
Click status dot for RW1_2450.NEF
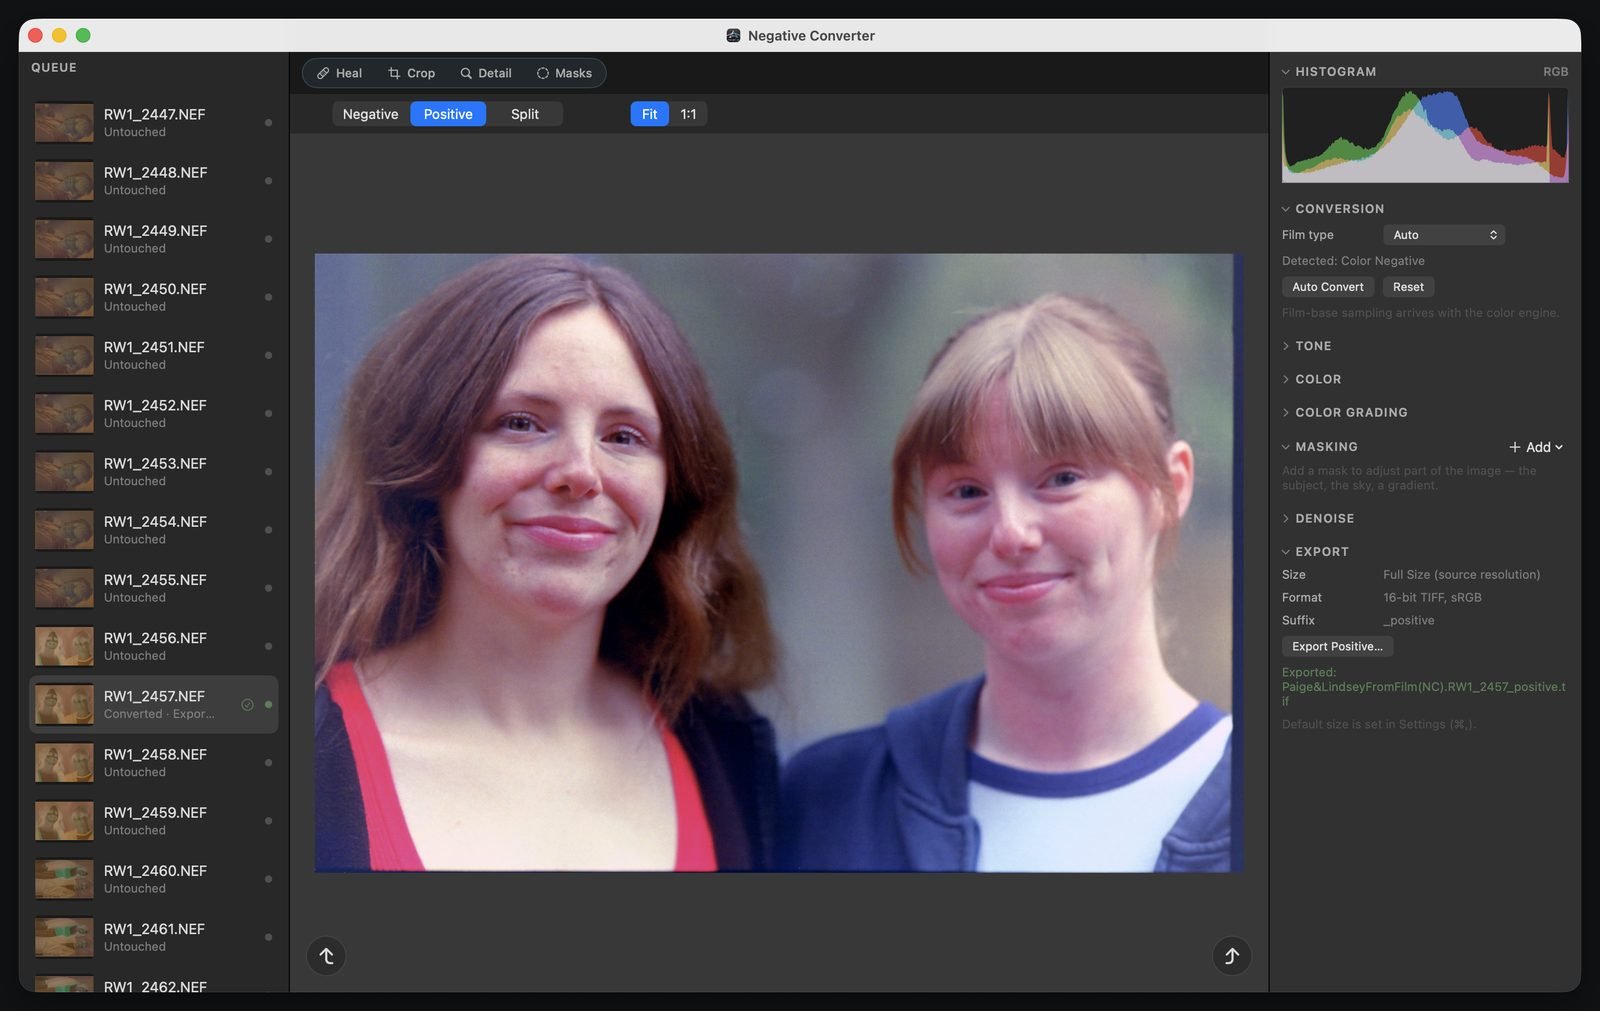pyautogui.click(x=268, y=297)
